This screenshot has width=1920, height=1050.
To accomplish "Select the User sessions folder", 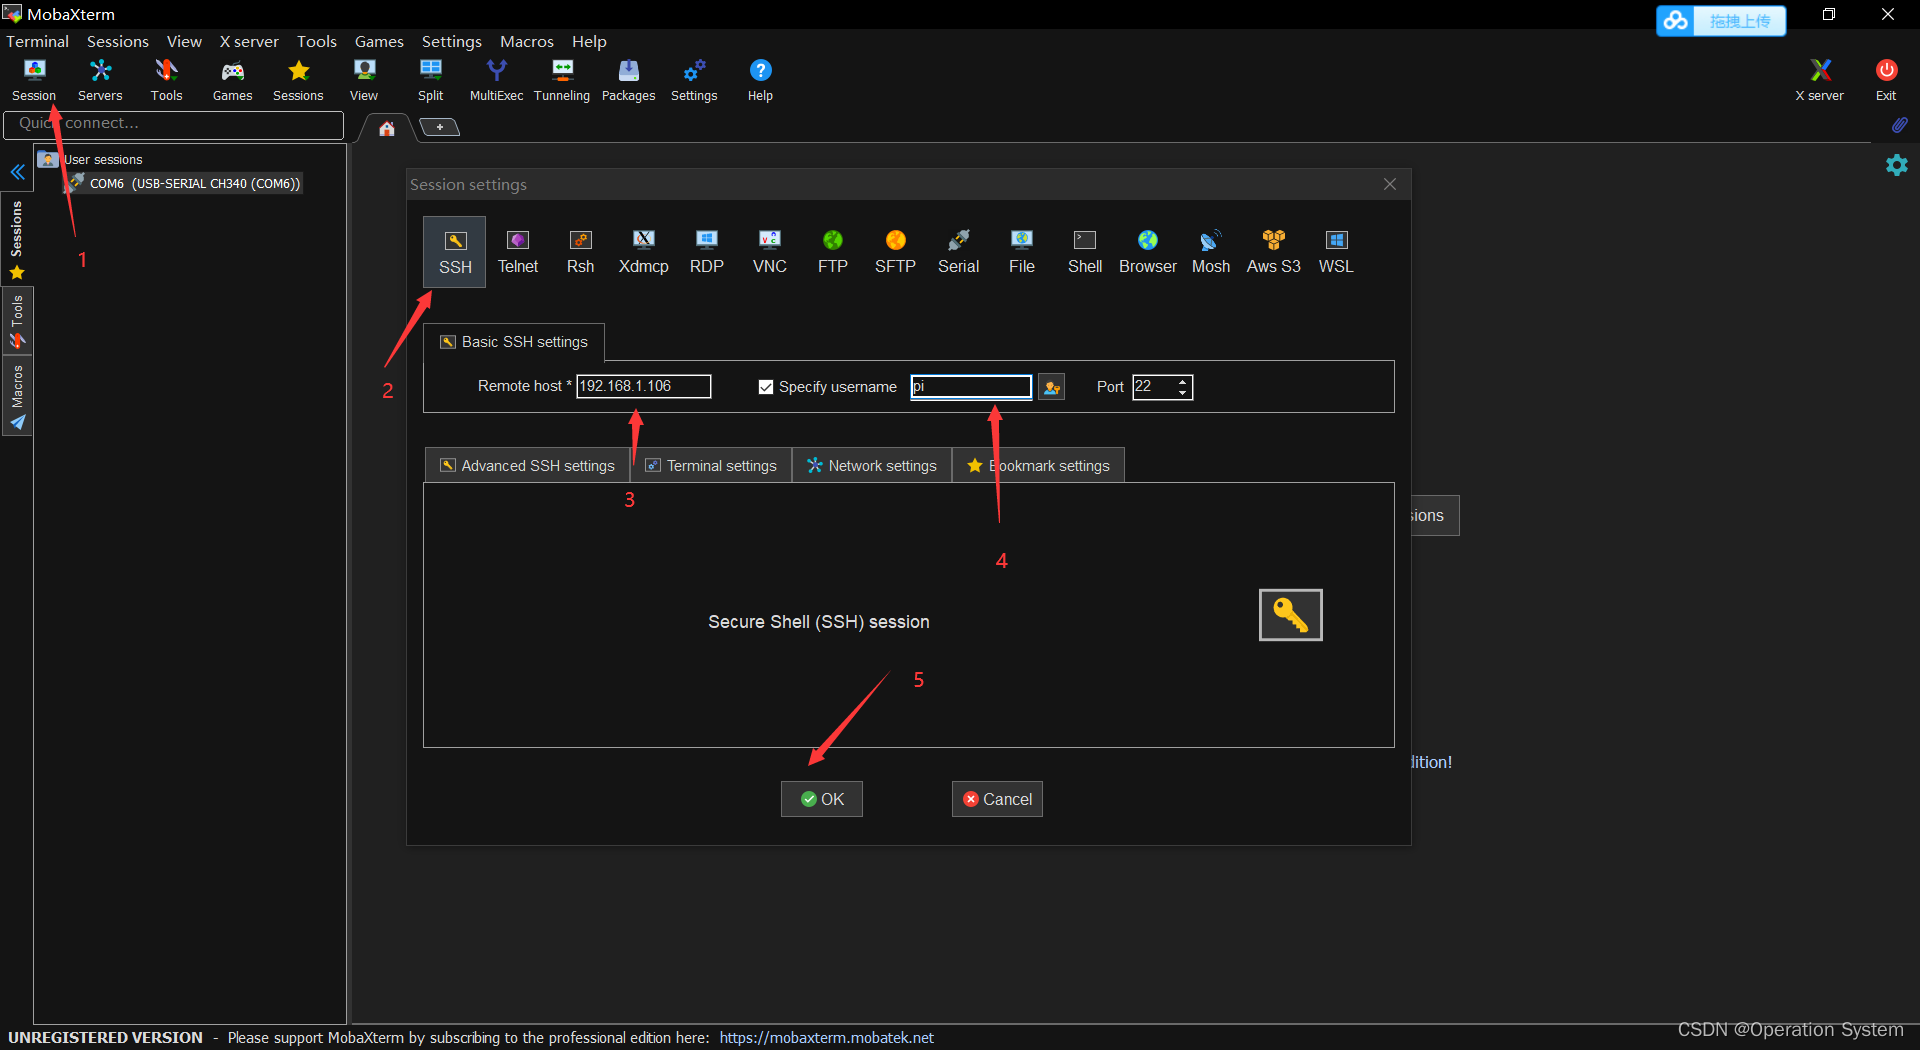I will point(92,159).
